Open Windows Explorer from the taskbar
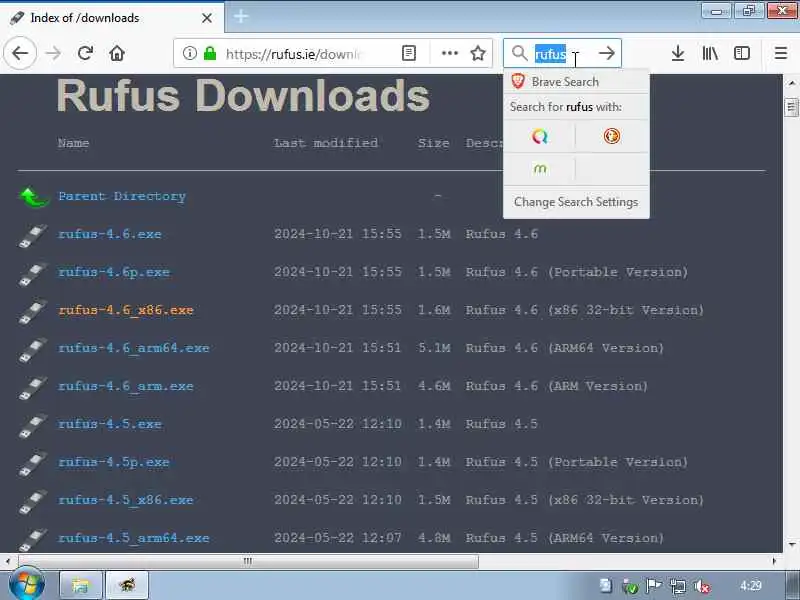The width and height of the screenshot is (800, 600). (x=81, y=586)
